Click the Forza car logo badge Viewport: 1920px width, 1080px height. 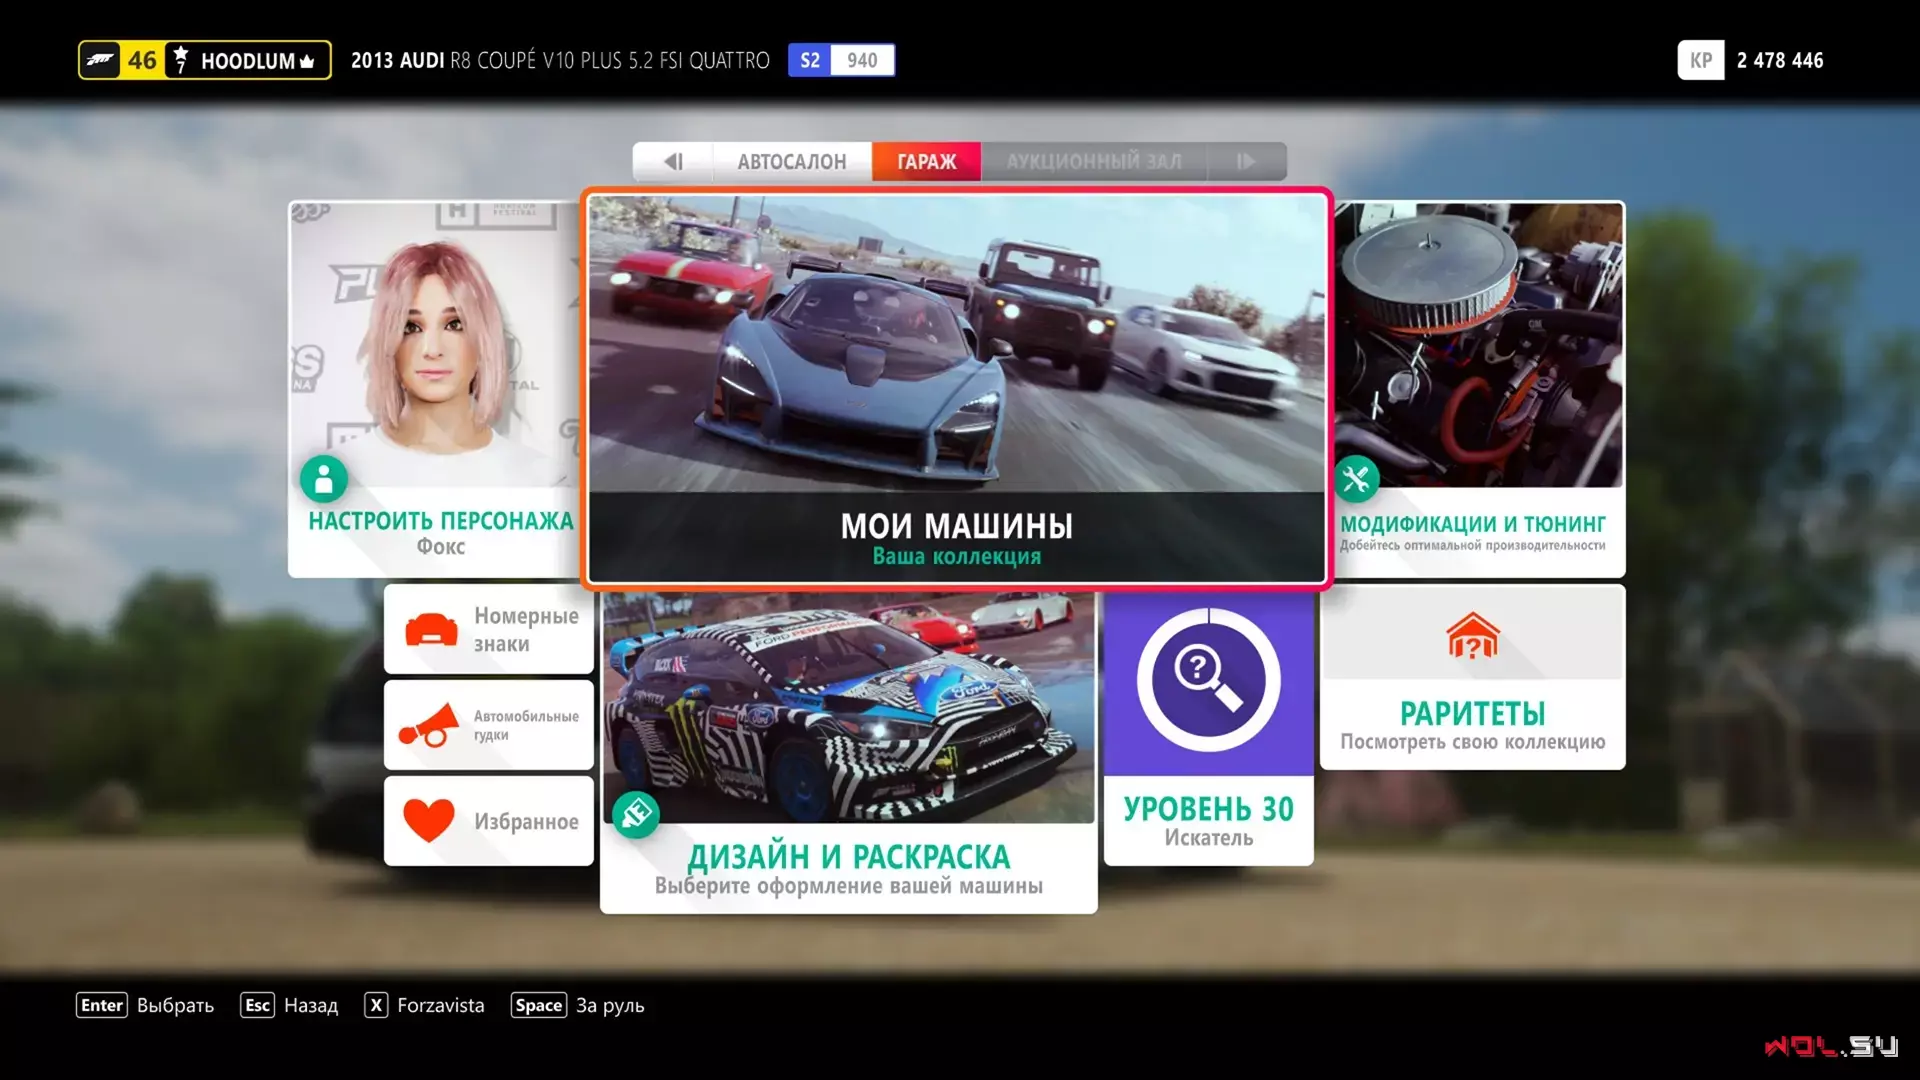100,60
